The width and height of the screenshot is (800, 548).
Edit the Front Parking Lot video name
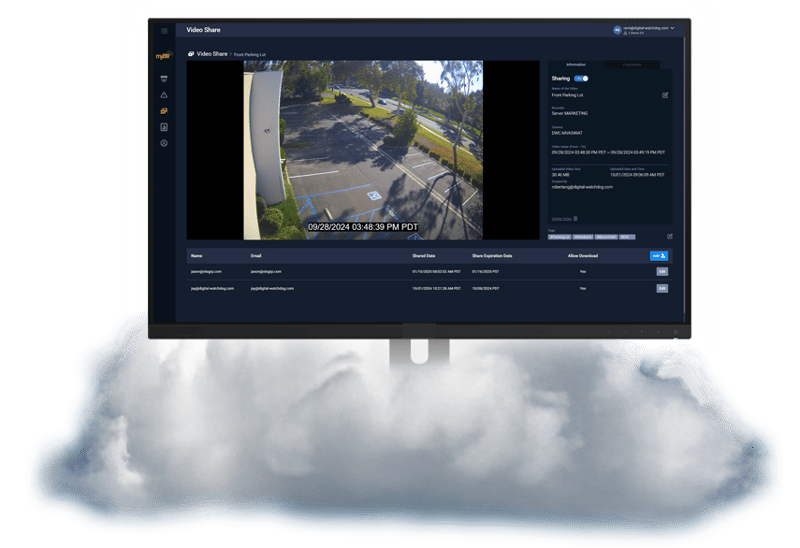[665, 95]
